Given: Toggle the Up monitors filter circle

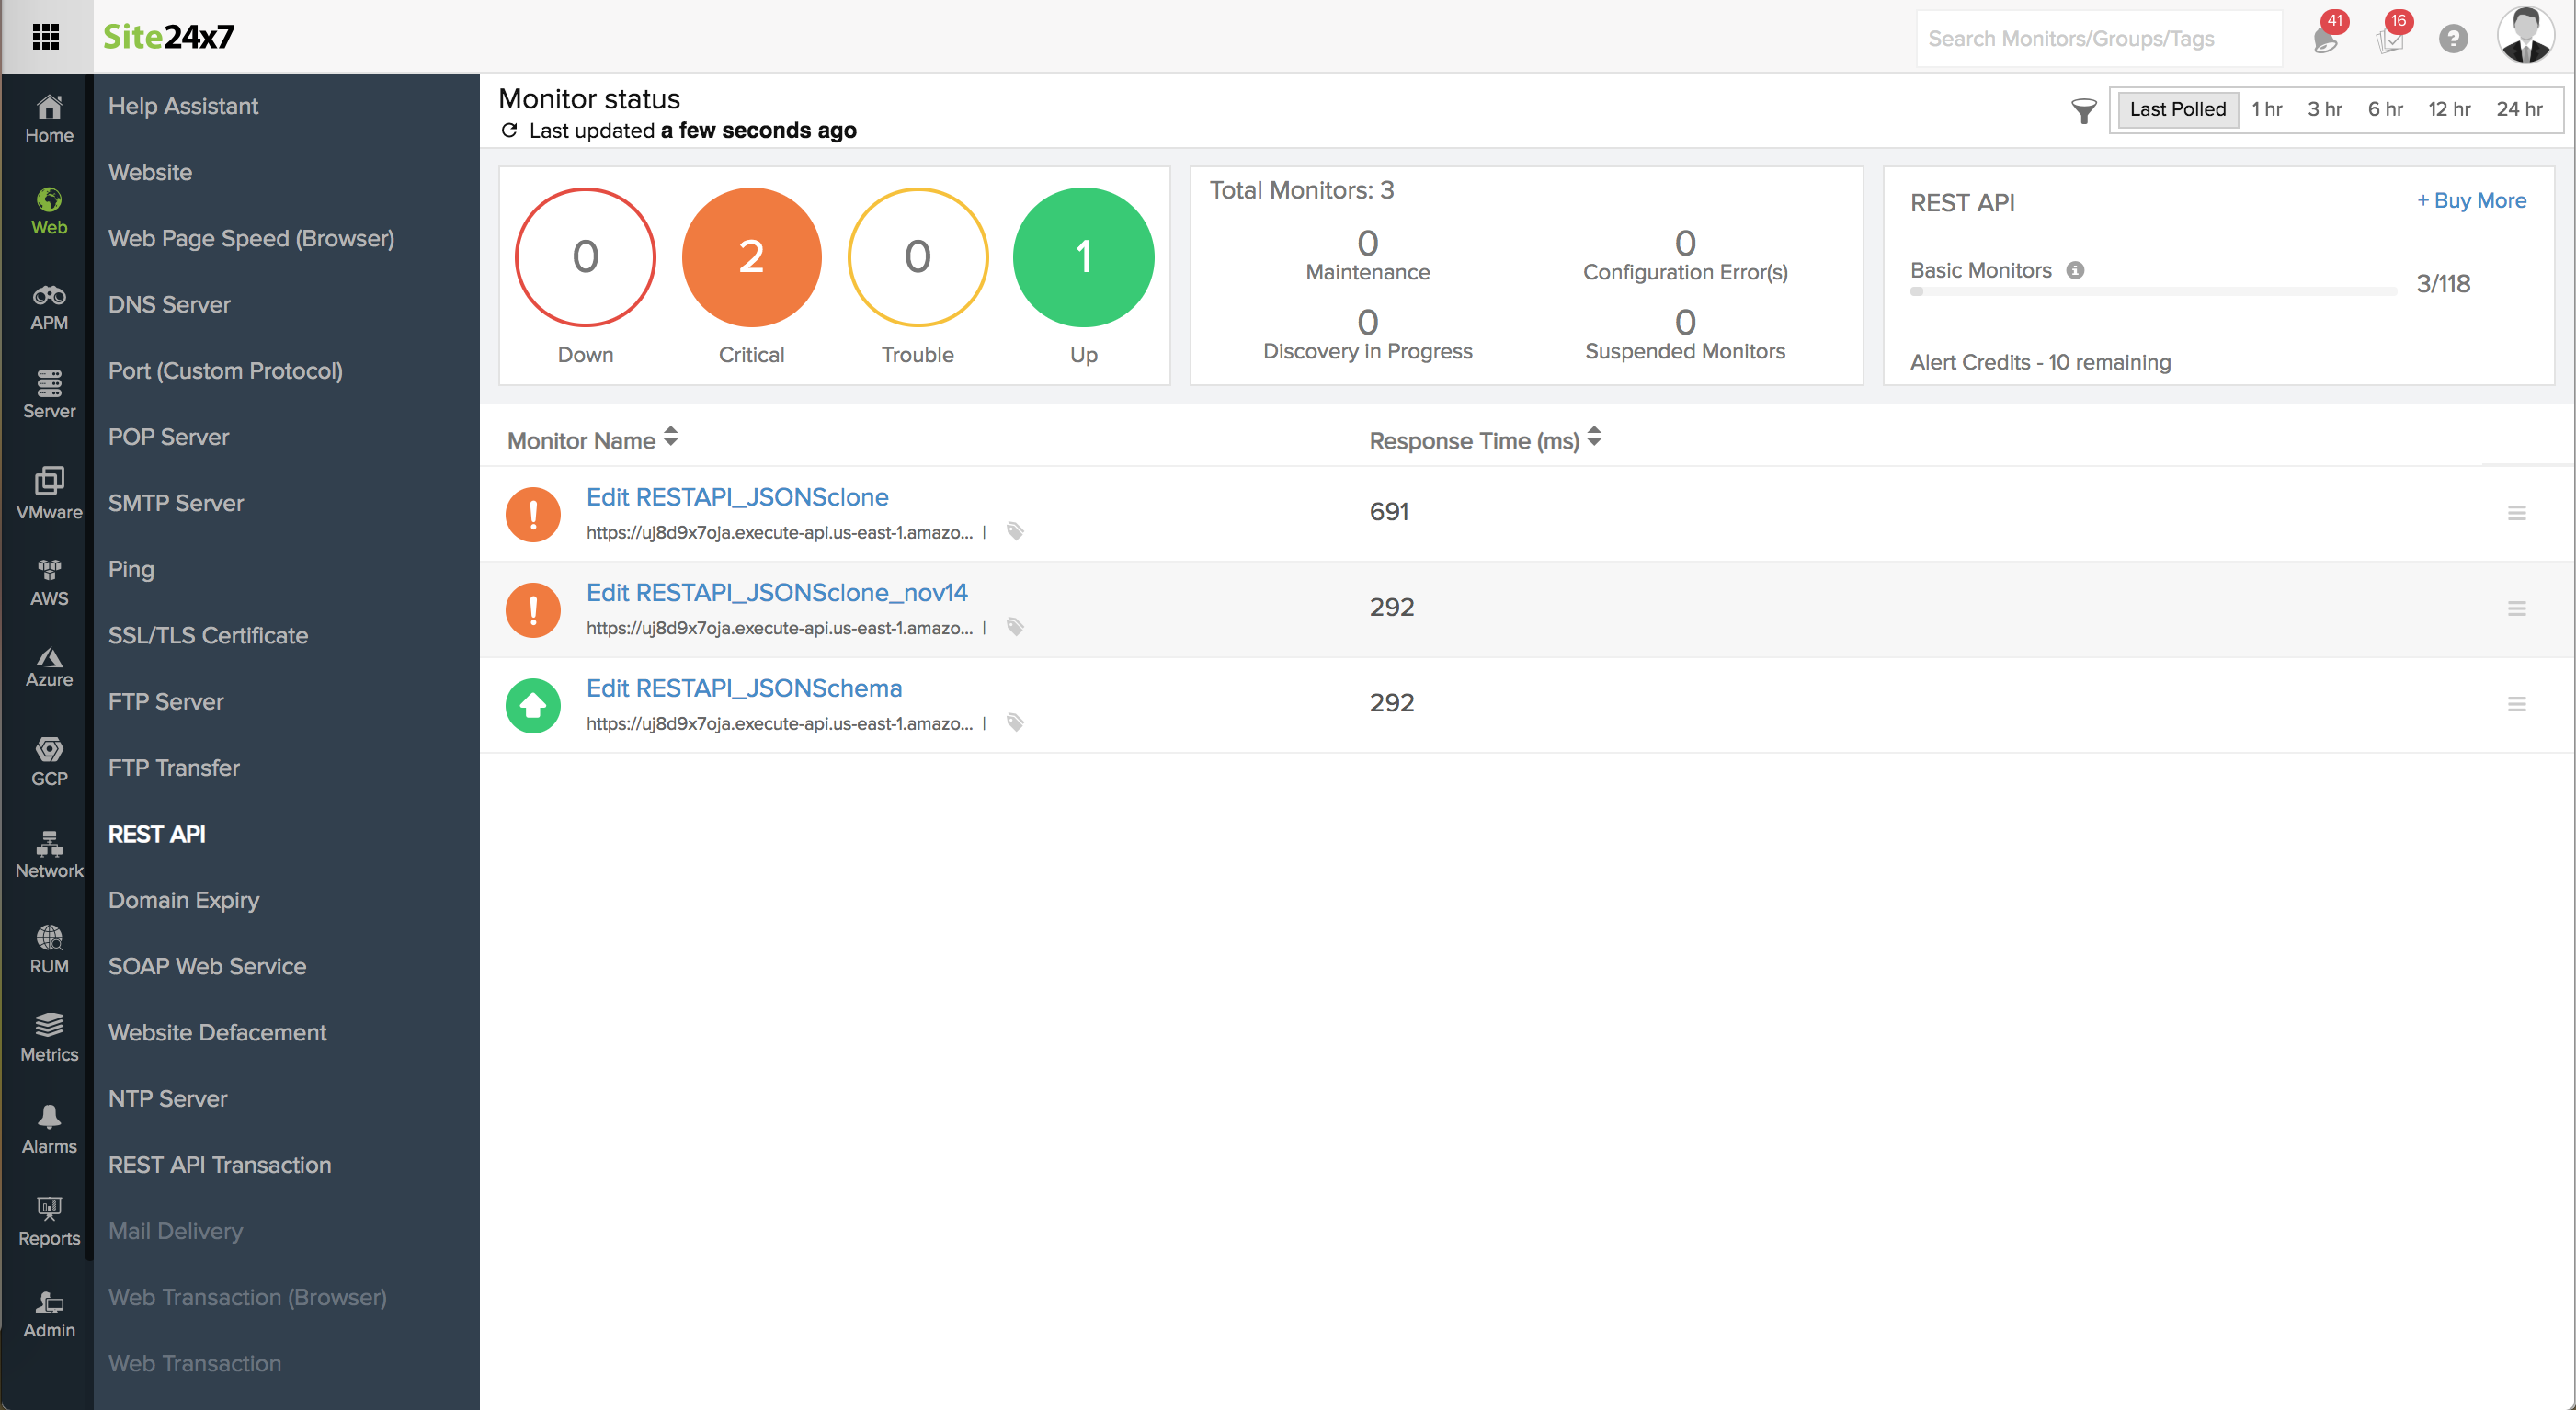Looking at the screenshot, I should click(1083, 257).
